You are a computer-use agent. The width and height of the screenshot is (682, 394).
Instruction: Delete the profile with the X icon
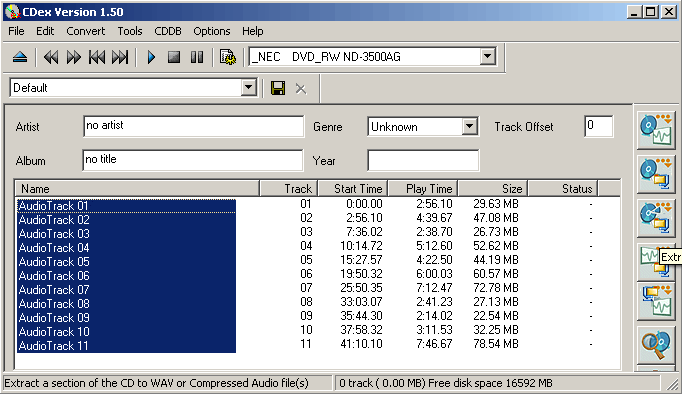click(301, 89)
